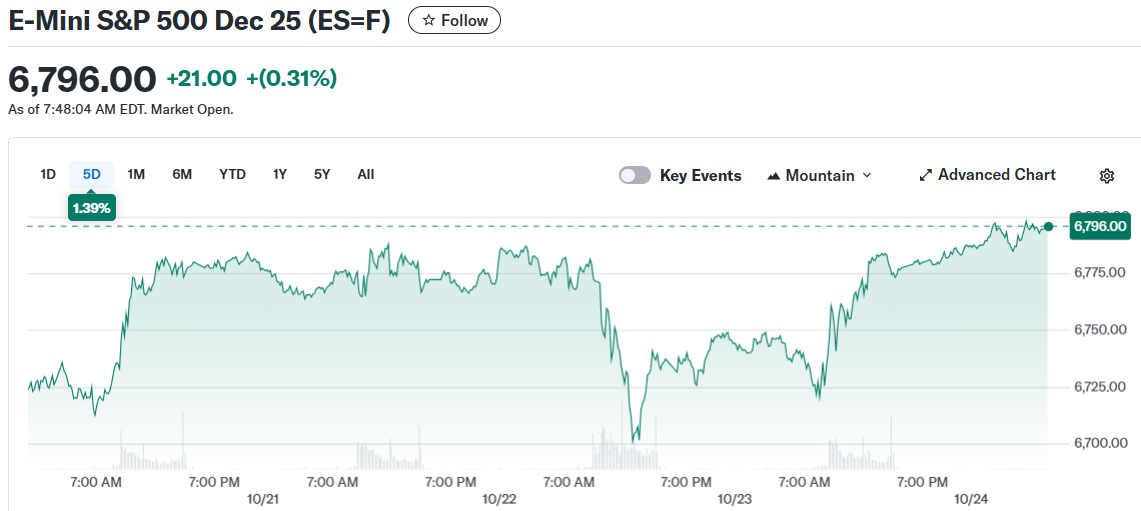Choose the YTD time range
Image resolution: width=1141 pixels, height=511 pixels.
coord(232,174)
